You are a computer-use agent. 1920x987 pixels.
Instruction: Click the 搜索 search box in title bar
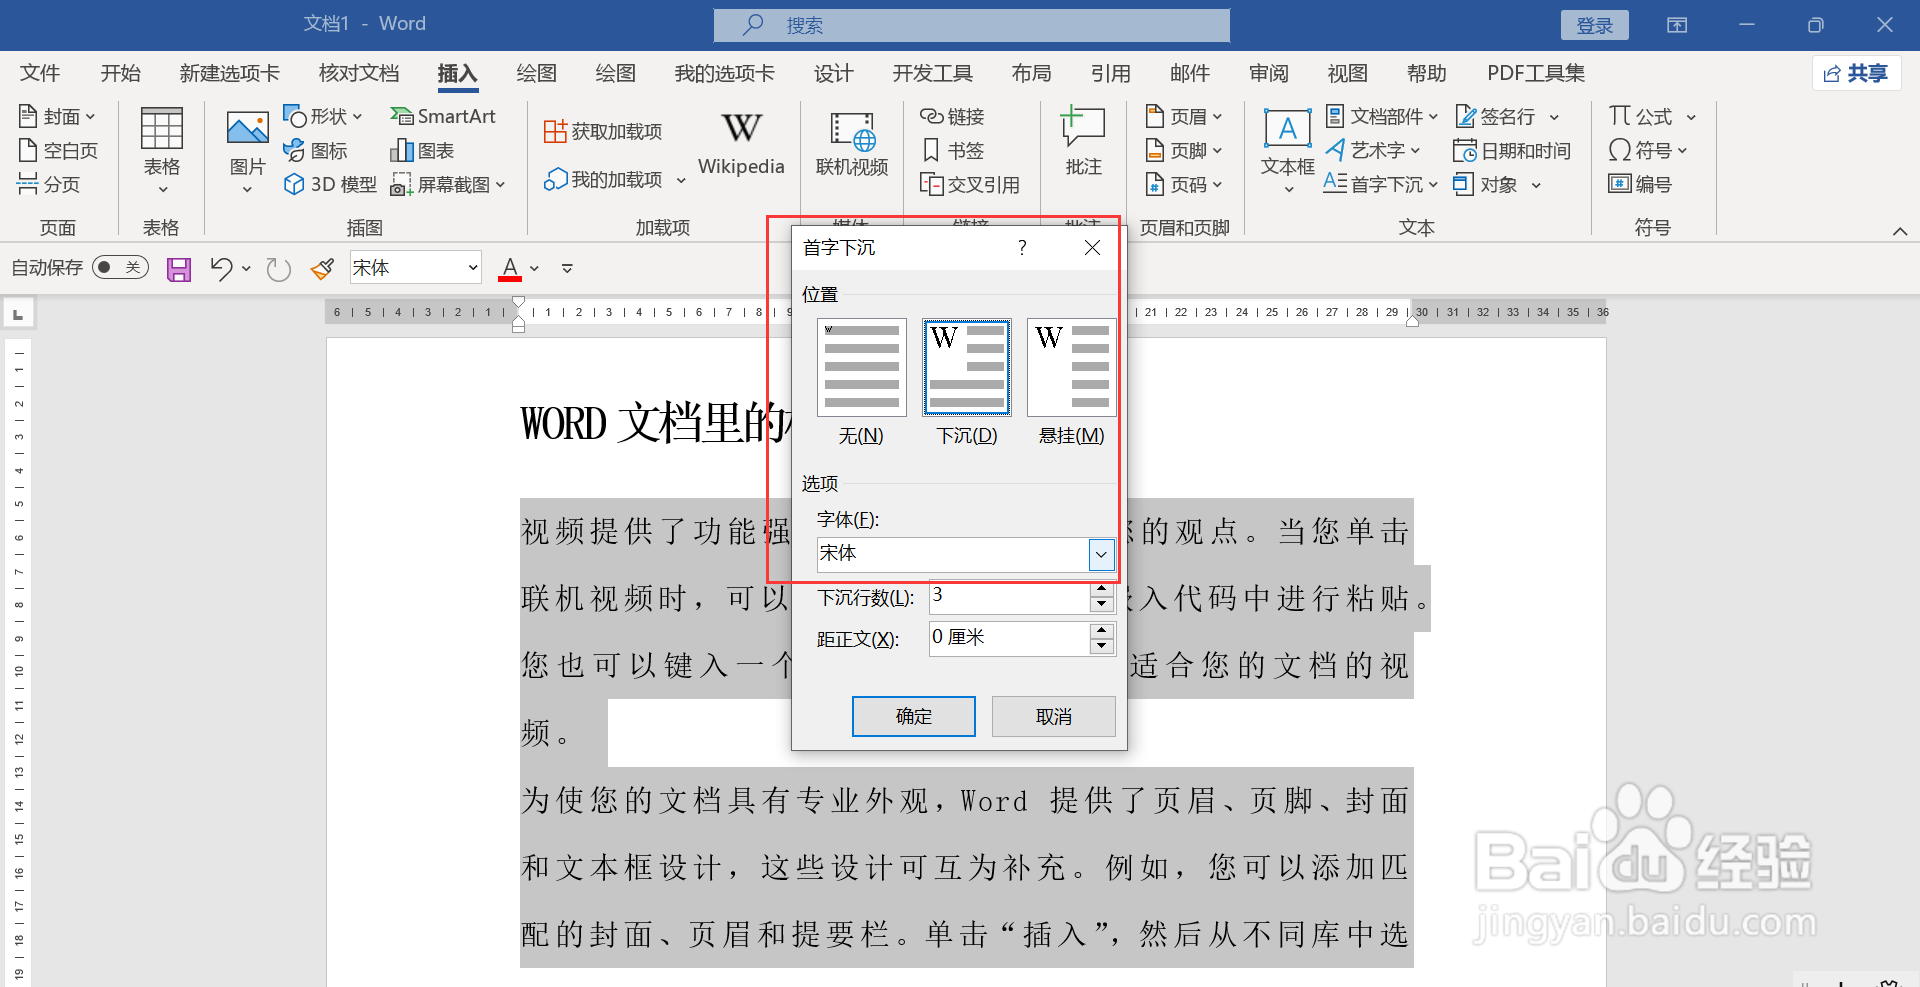pyautogui.click(x=972, y=25)
